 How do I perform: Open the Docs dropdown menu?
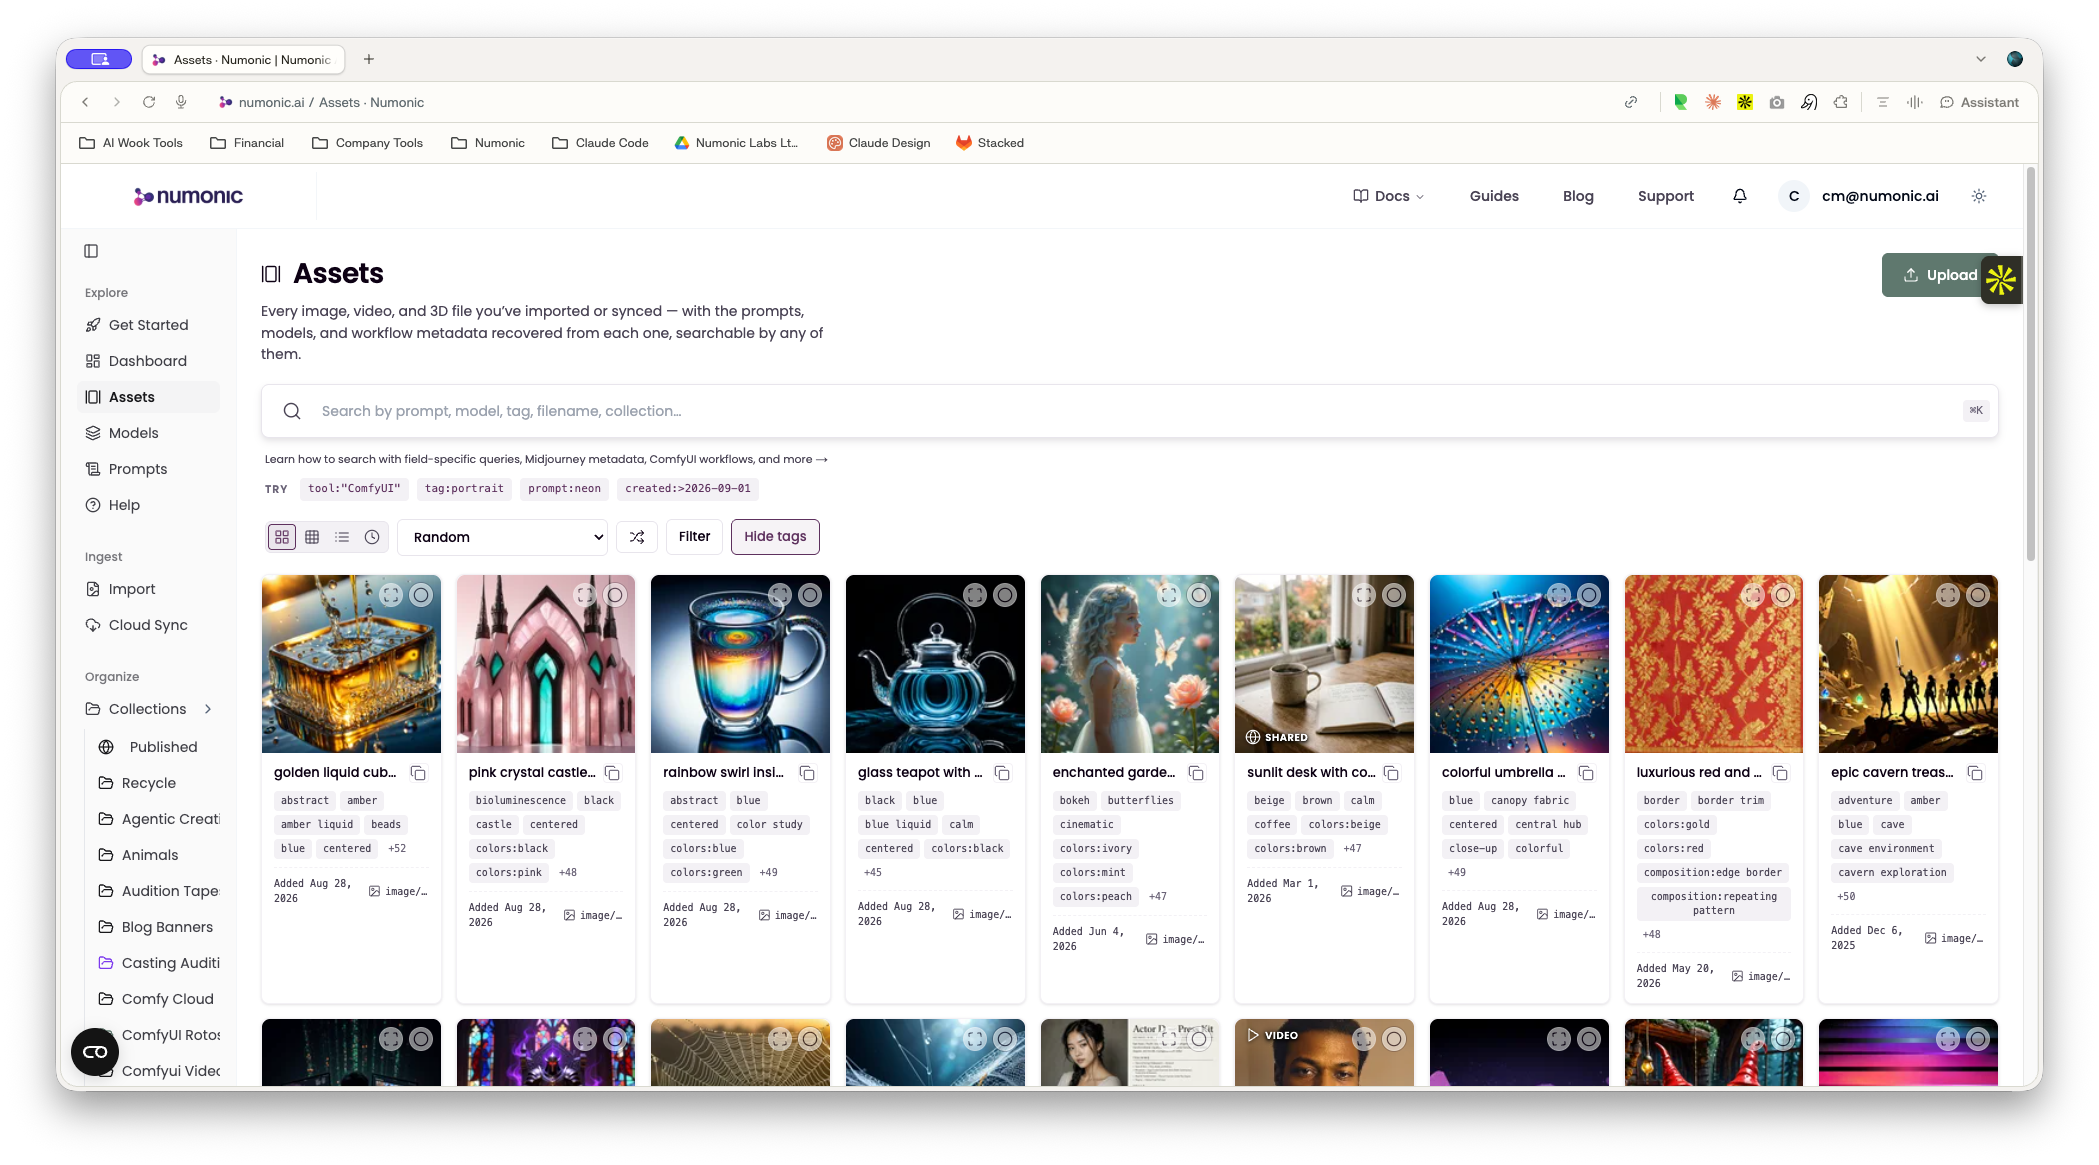(1388, 196)
